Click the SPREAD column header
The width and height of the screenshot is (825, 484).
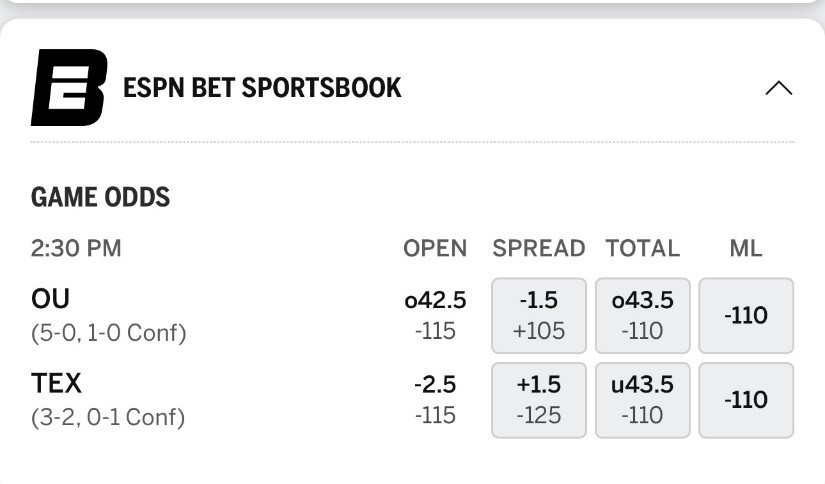[539, 249]
